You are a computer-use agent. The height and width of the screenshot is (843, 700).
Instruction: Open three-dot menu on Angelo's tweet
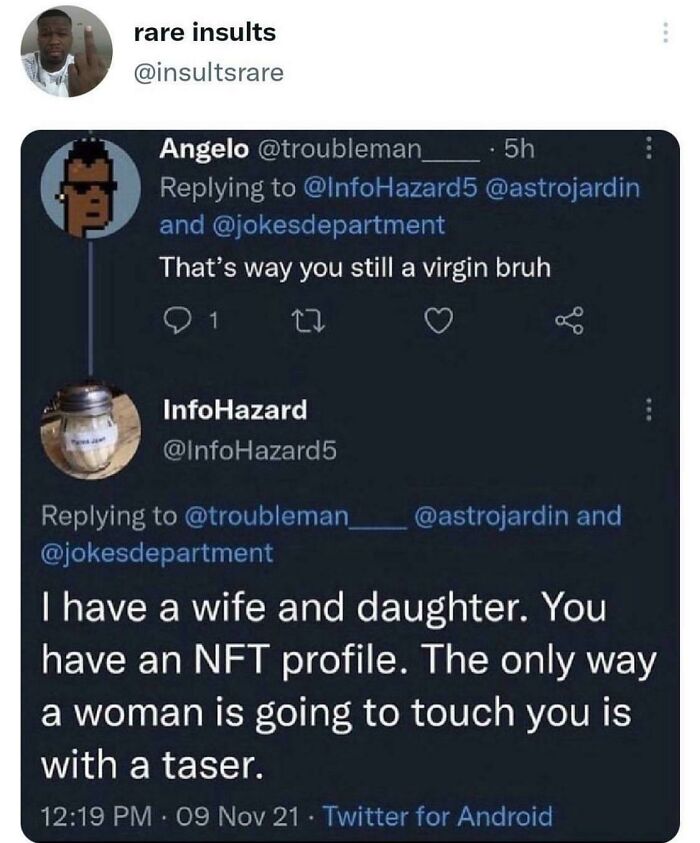pyautogui.click(x=648, y=149)
